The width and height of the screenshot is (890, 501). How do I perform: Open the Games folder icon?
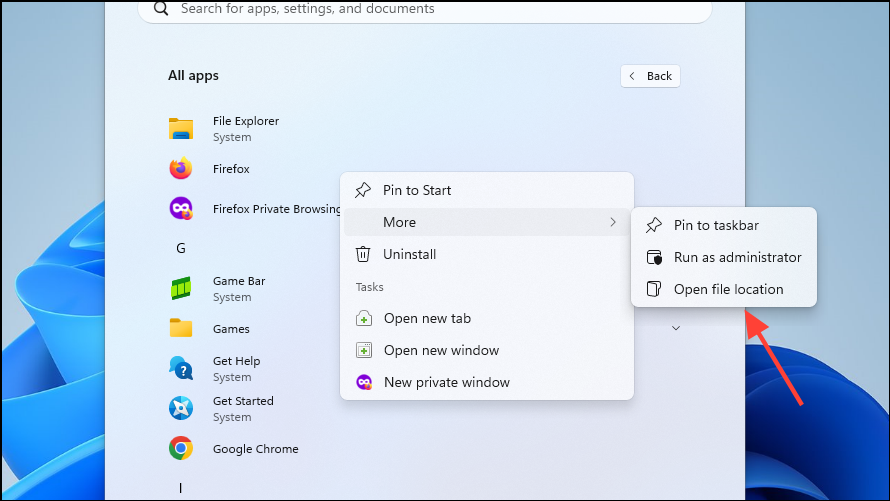point(180,329)
